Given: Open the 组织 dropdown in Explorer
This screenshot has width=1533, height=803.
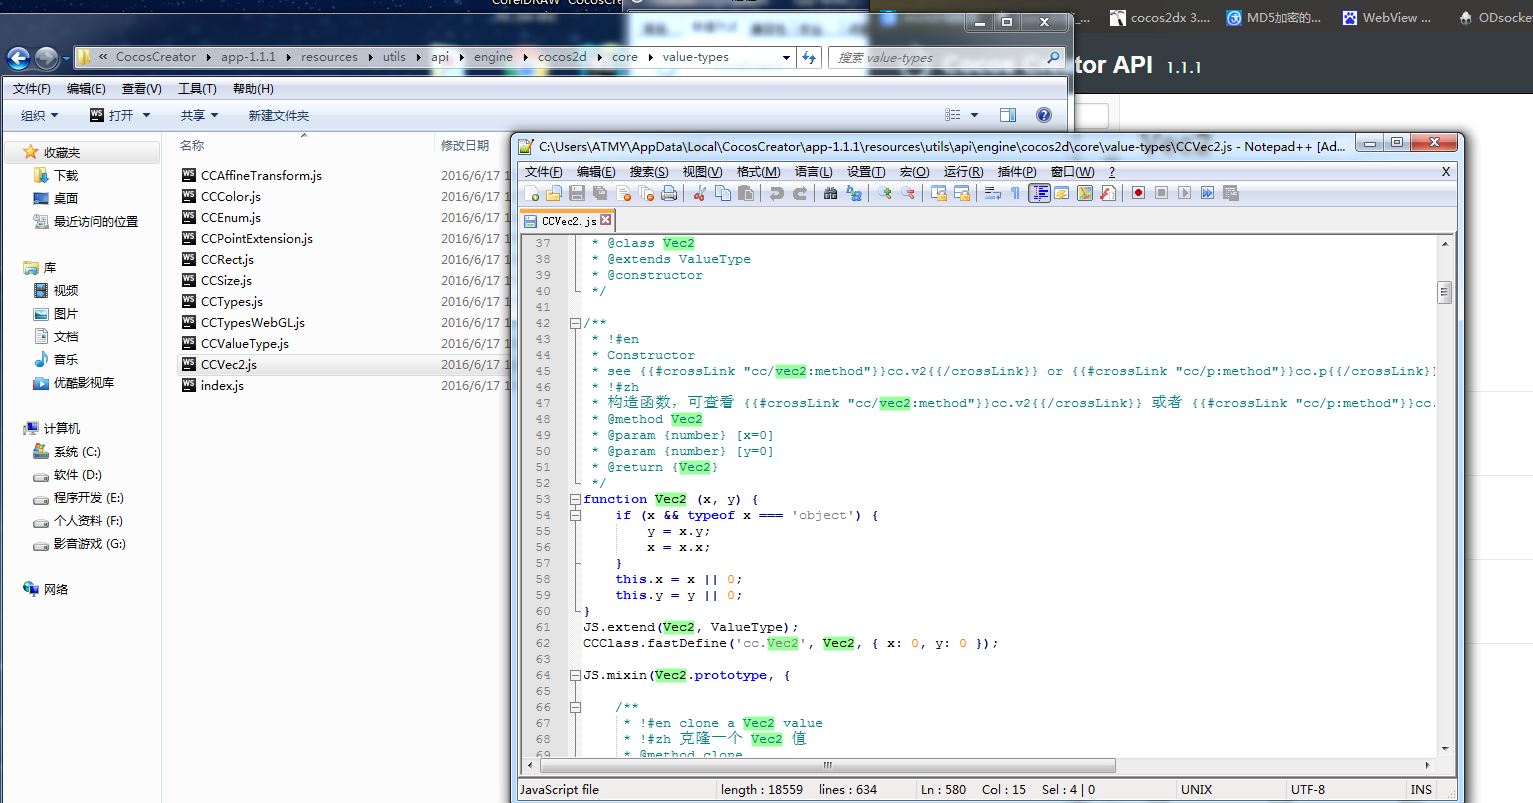Looking at the screenshot, I should (40, 116).
